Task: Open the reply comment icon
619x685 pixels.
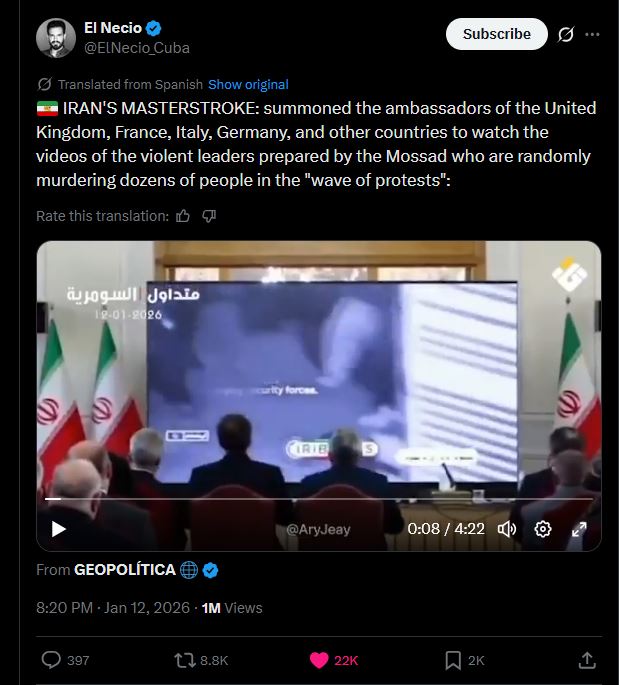Action: 51,660
